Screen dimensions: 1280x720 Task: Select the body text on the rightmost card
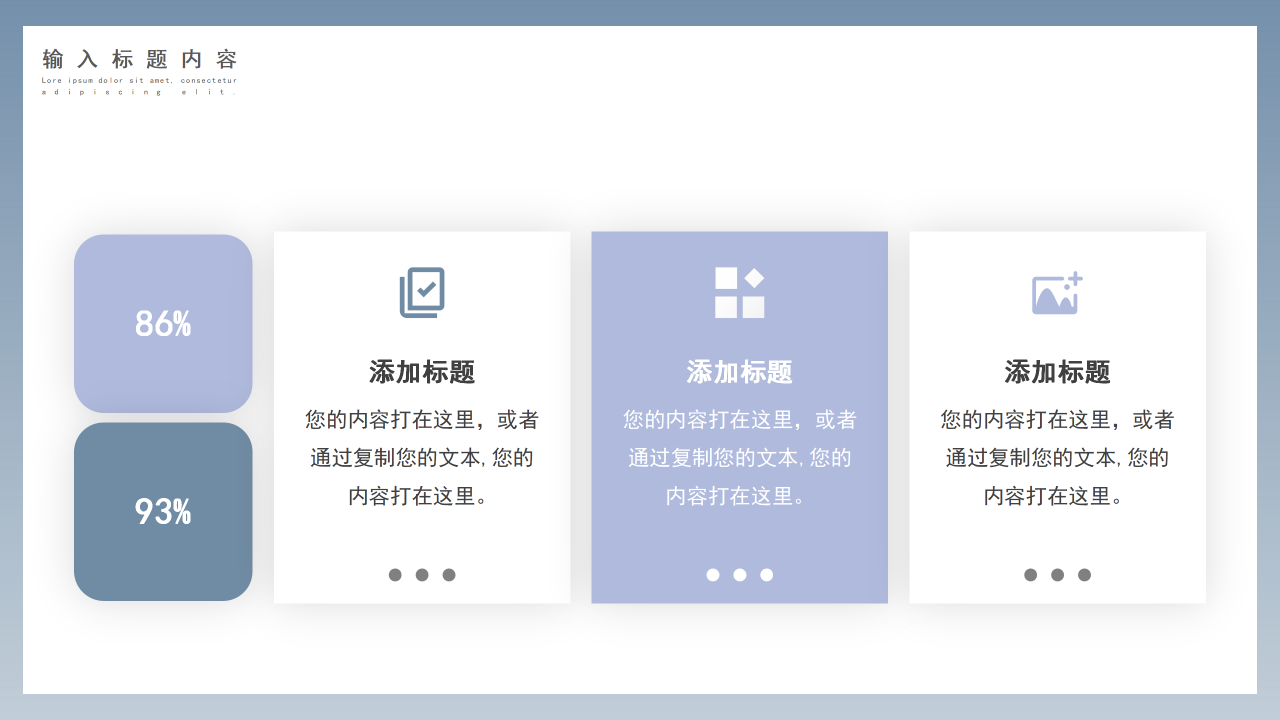[x=1057, y=457]
